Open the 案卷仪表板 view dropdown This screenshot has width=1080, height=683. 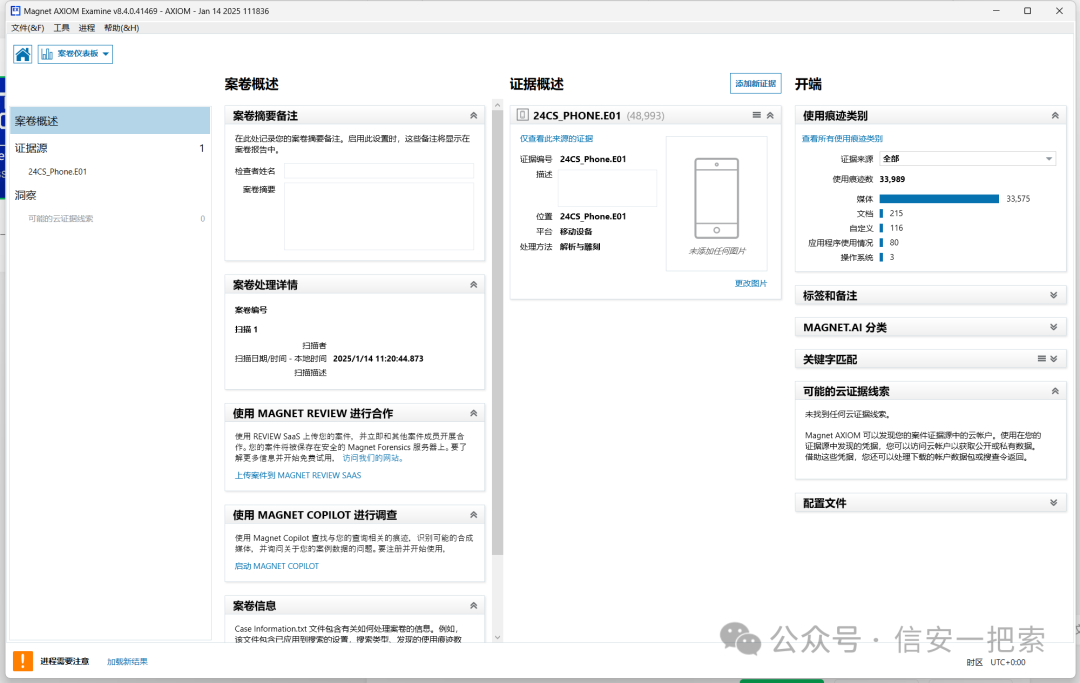75,54
